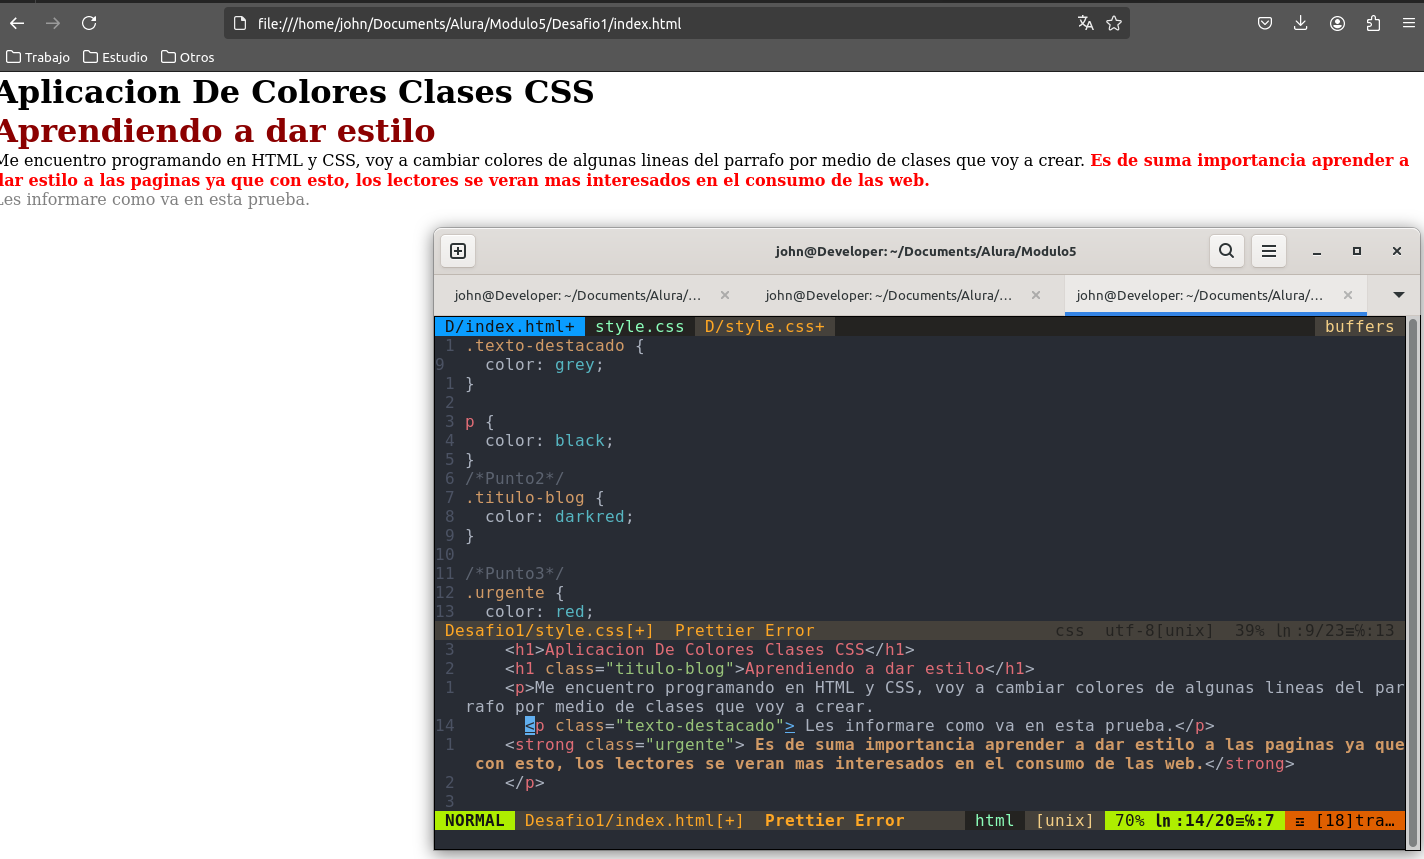Click the [unix] format indicator in bottom bar
The width and height of the screenshot is (1424, 859).
pyautogui.click(x=1064, y=821)
